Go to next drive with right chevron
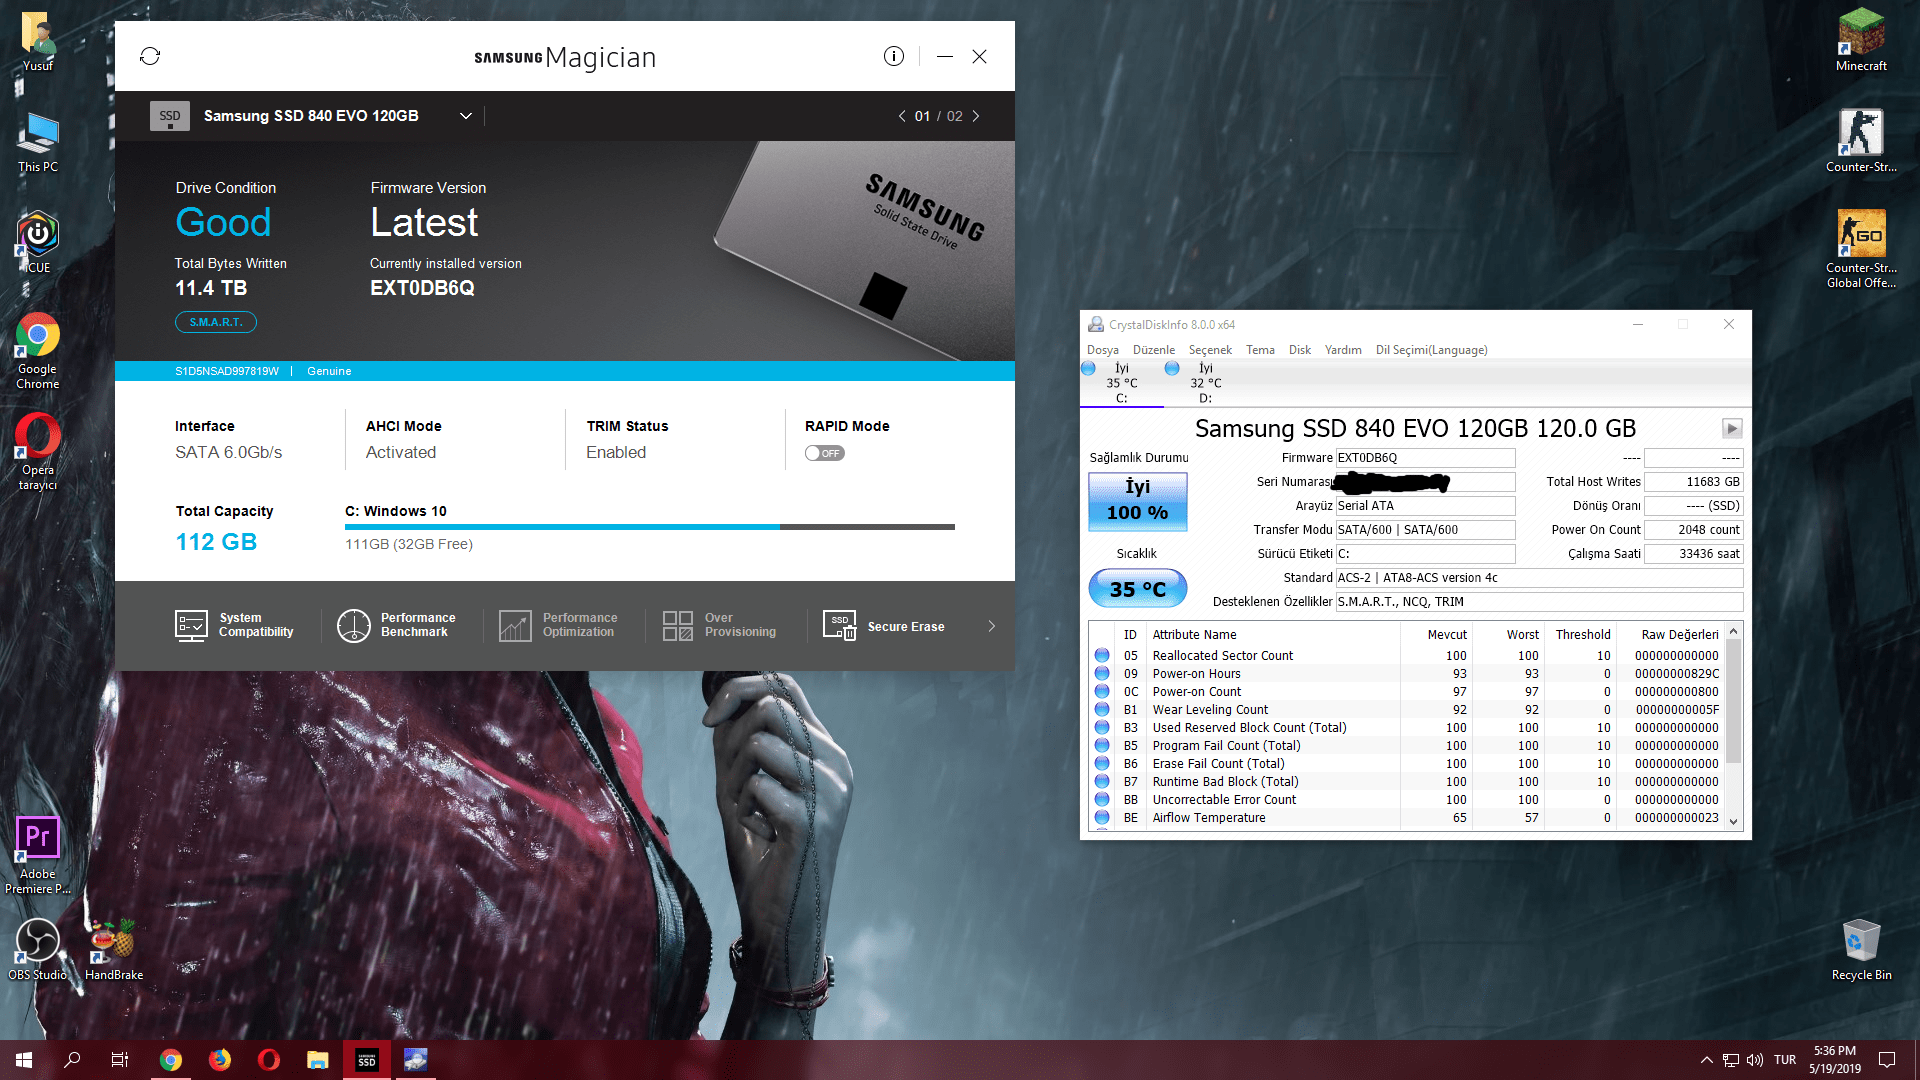Viewport: 1920px width, 1080px height. coord(976,116)
